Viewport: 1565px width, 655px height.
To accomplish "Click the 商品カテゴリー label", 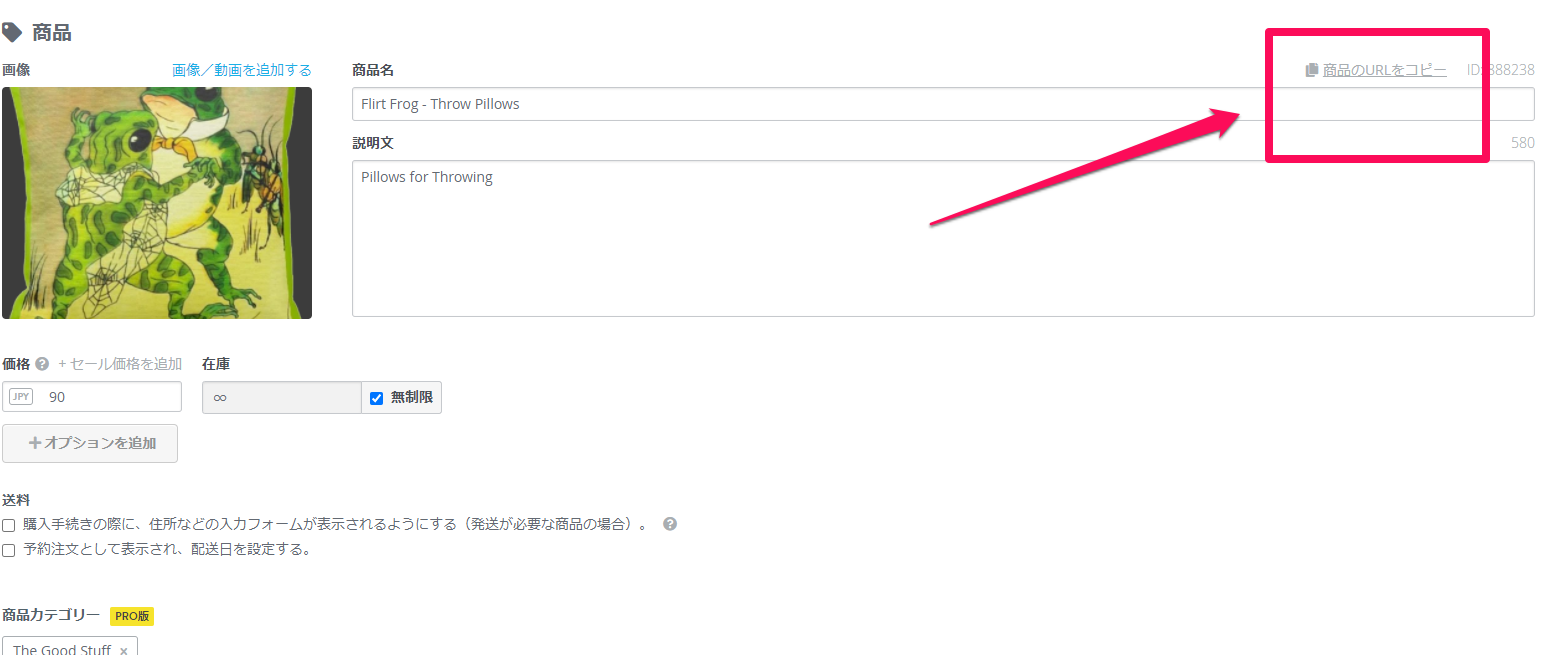I will 51,615.
